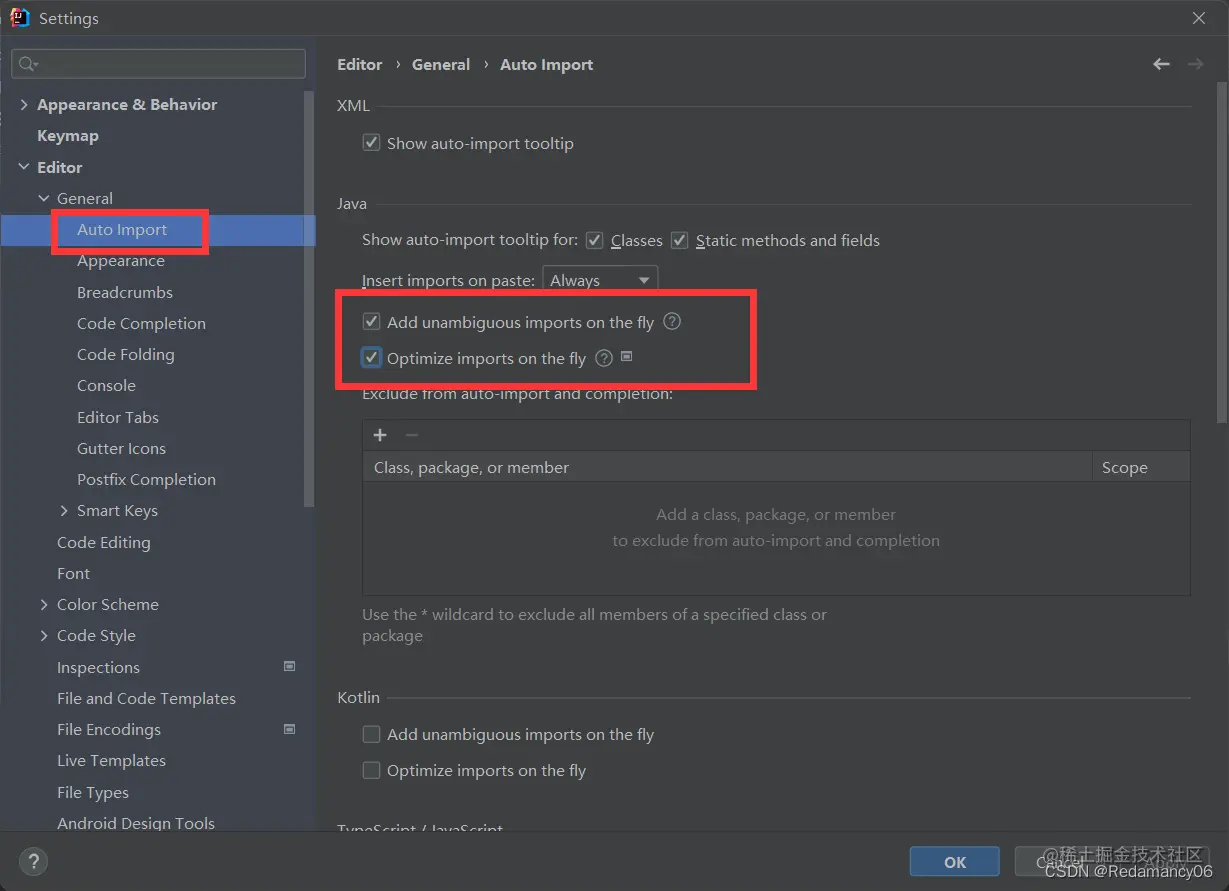Expand Color Scheme node
The height and width of the screenshot is (891, 1229).
pyautogui.click(x=44, y=604)
